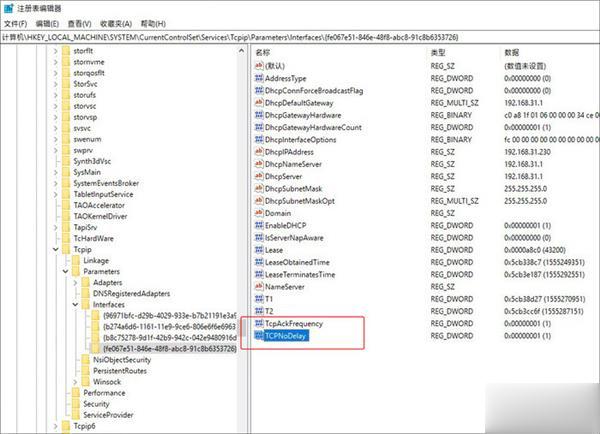Open the 文件(F) menu
The width and height of the screenshot is (600, 434).
click(x=15, y=24)
